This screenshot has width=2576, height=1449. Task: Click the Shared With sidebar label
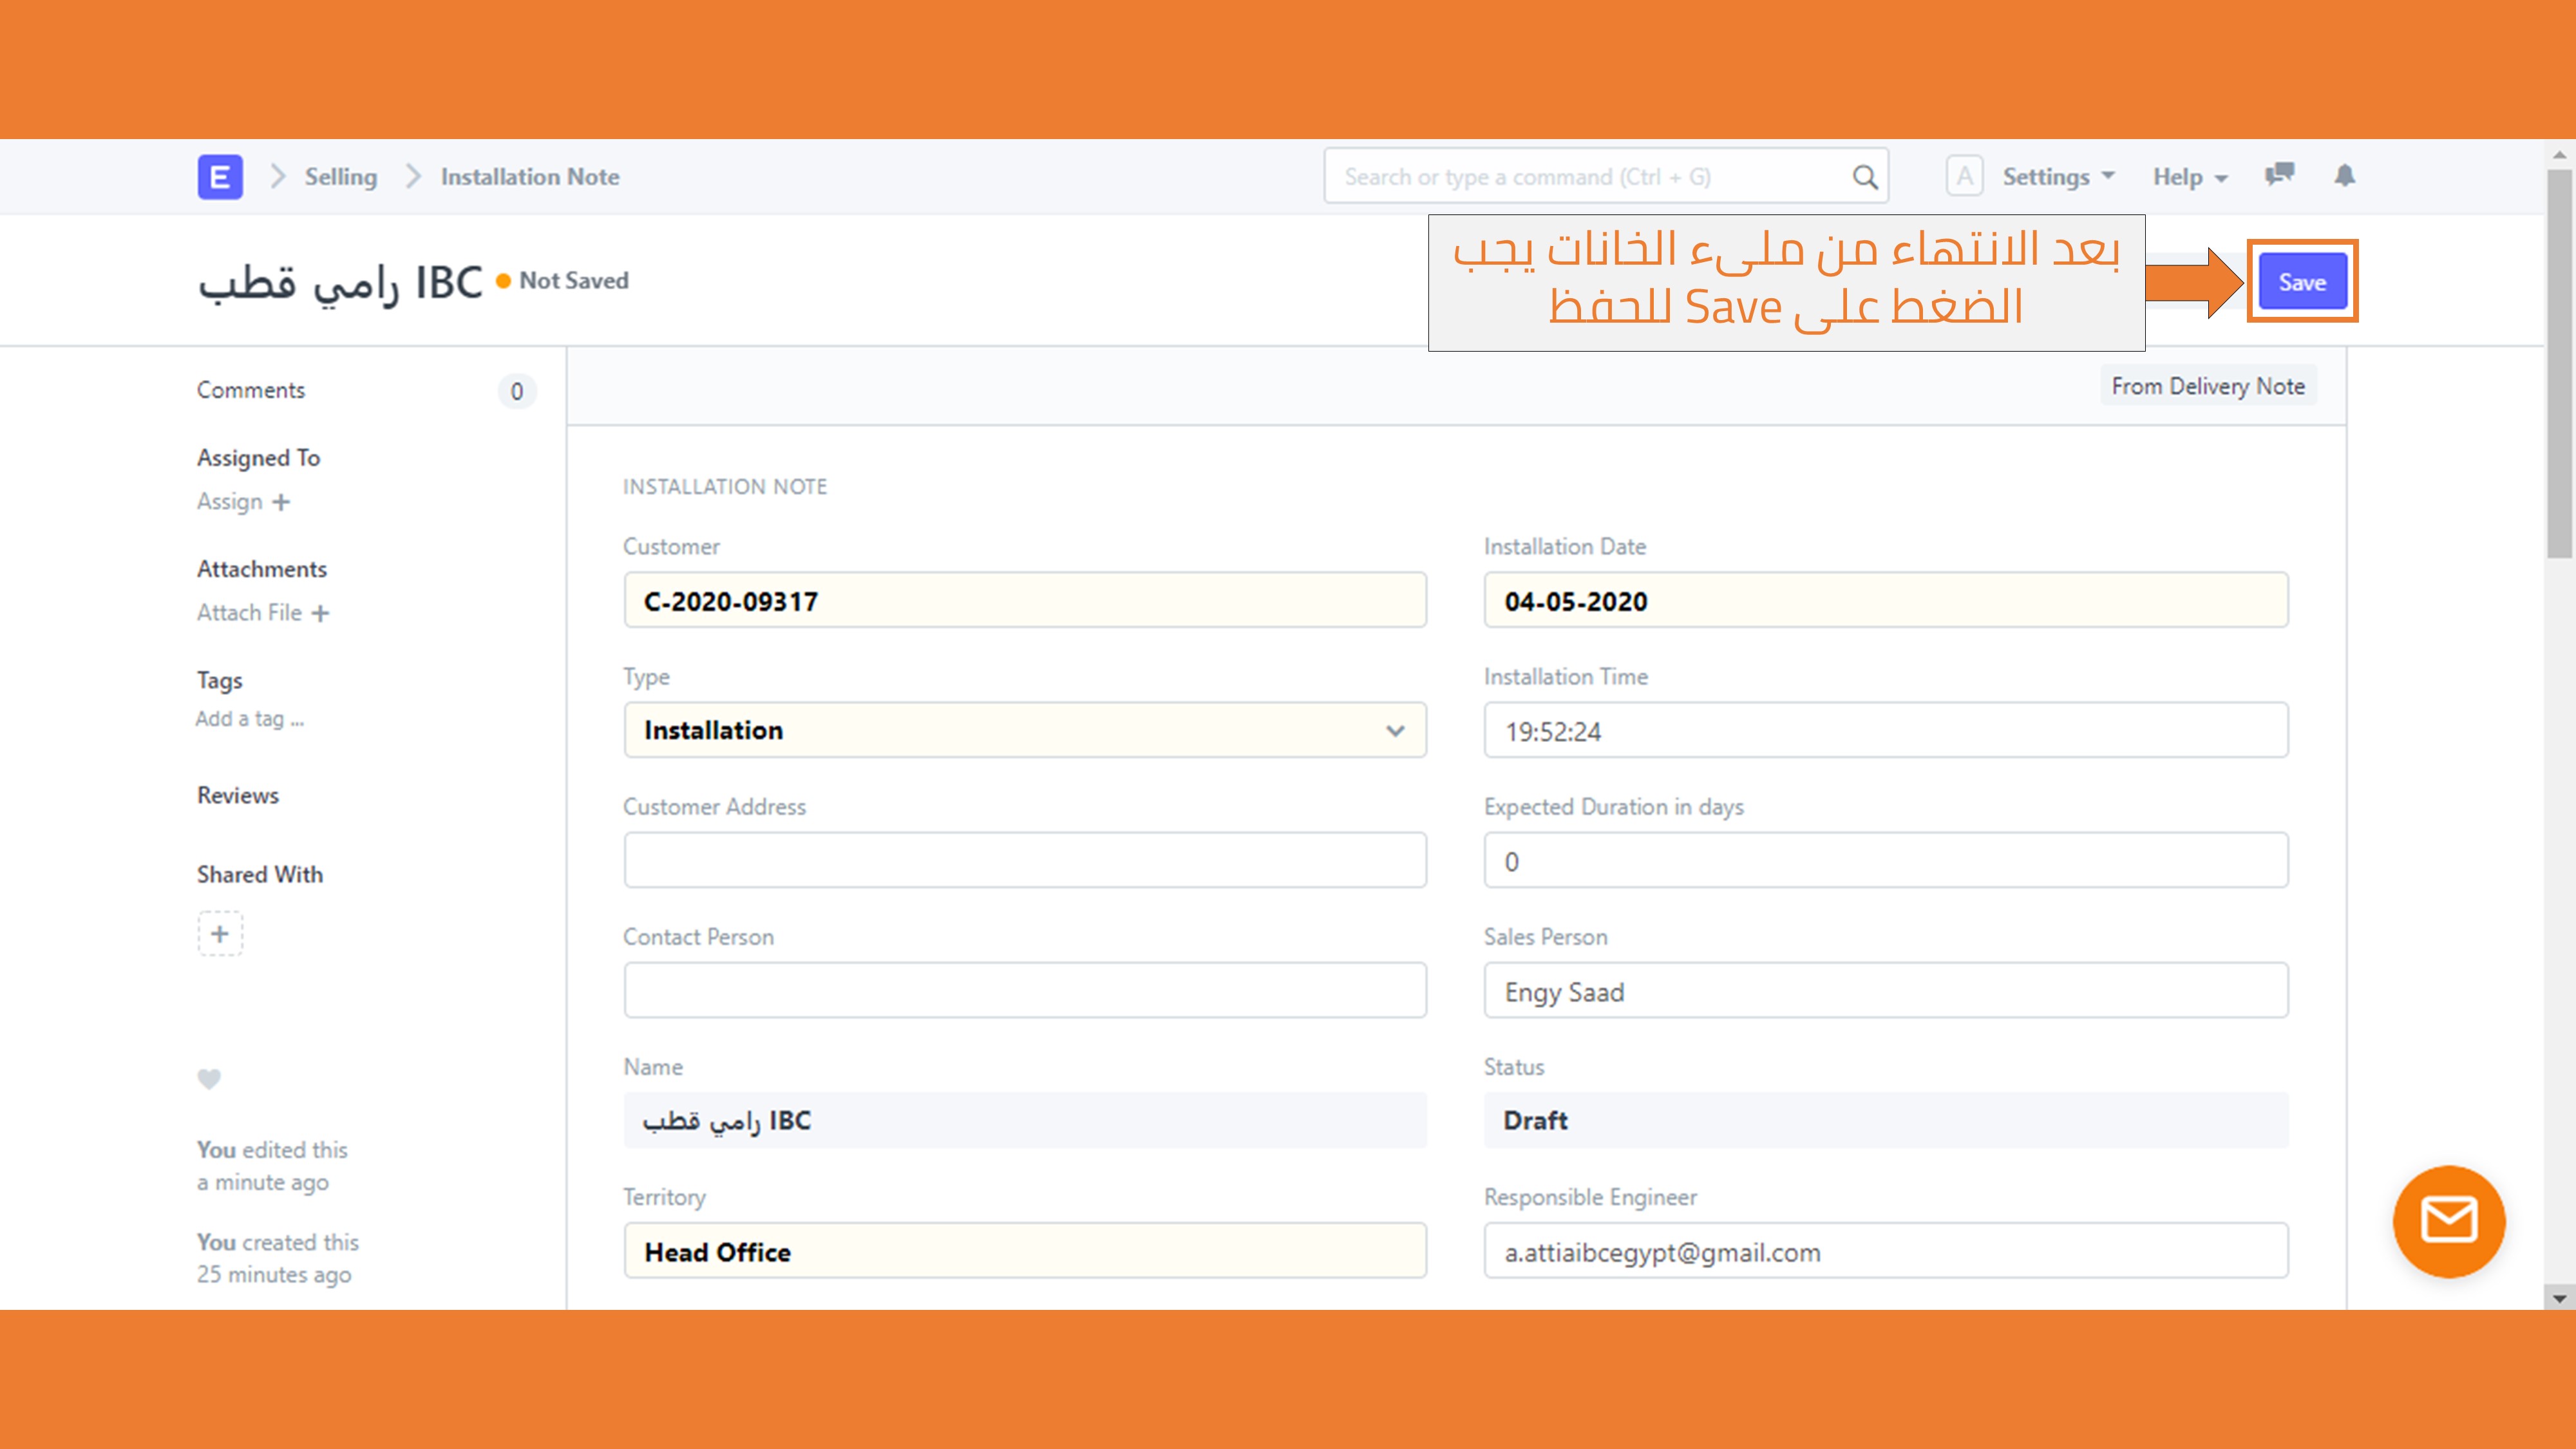[260, 875]
